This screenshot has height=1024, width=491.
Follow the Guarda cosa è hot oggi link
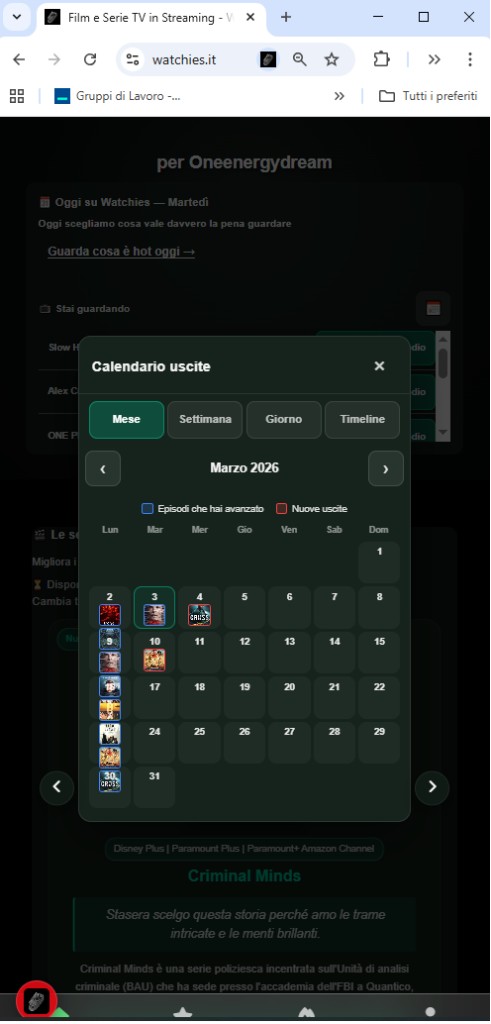pyautogui.click(x=121, y=251)
